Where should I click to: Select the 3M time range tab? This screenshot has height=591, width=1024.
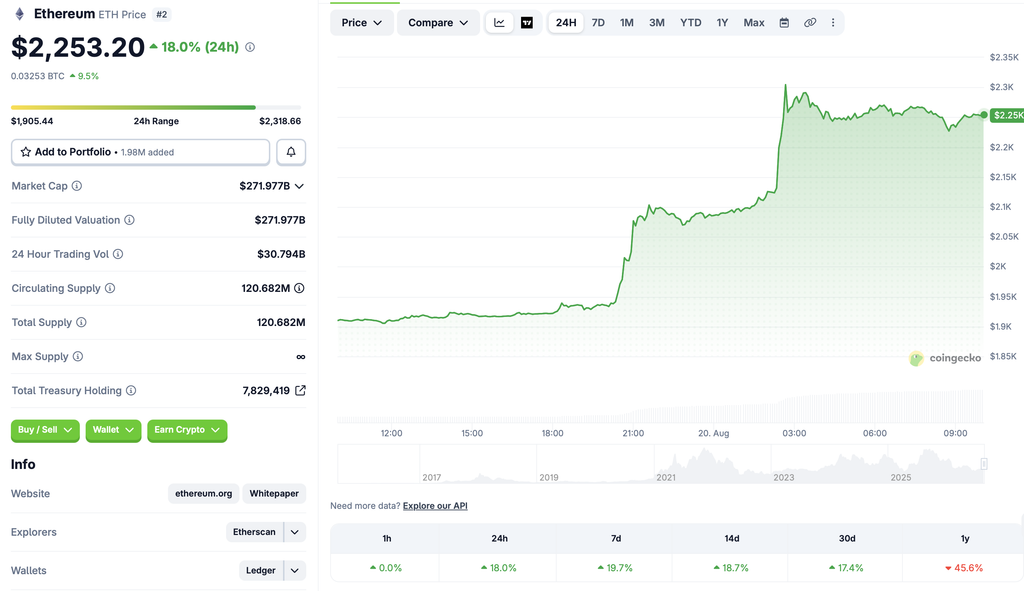[x=657, y=23]
